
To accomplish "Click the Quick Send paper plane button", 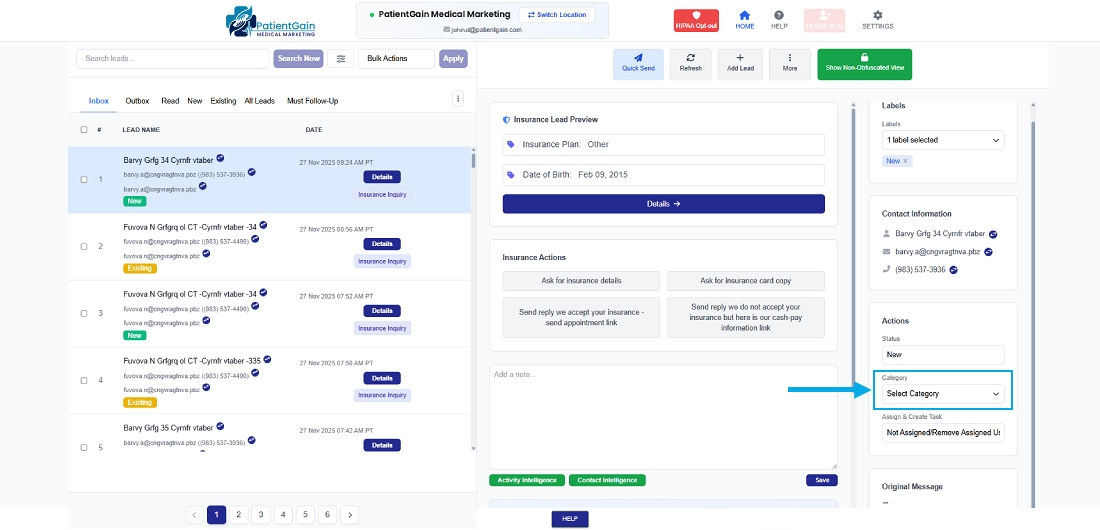I will (x=638, y=64).
